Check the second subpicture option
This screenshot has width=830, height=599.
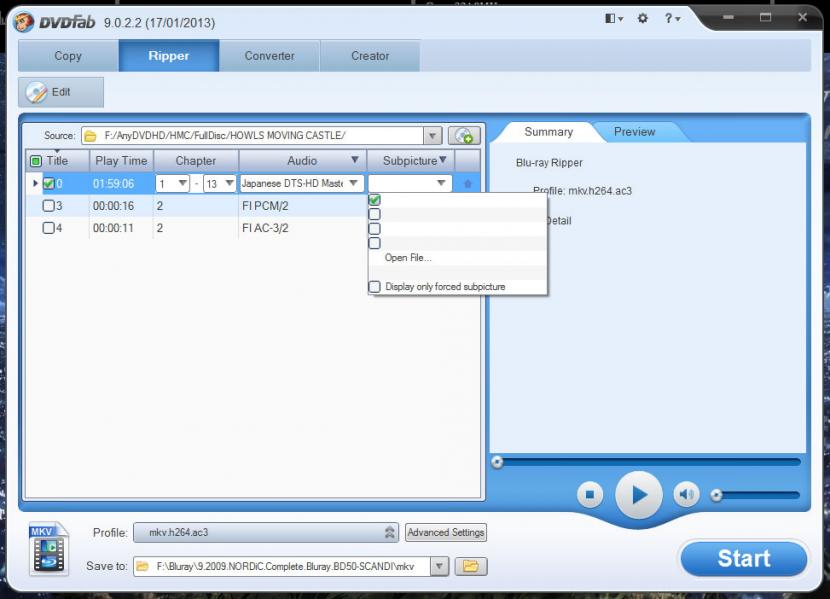[x=374, y=214]
